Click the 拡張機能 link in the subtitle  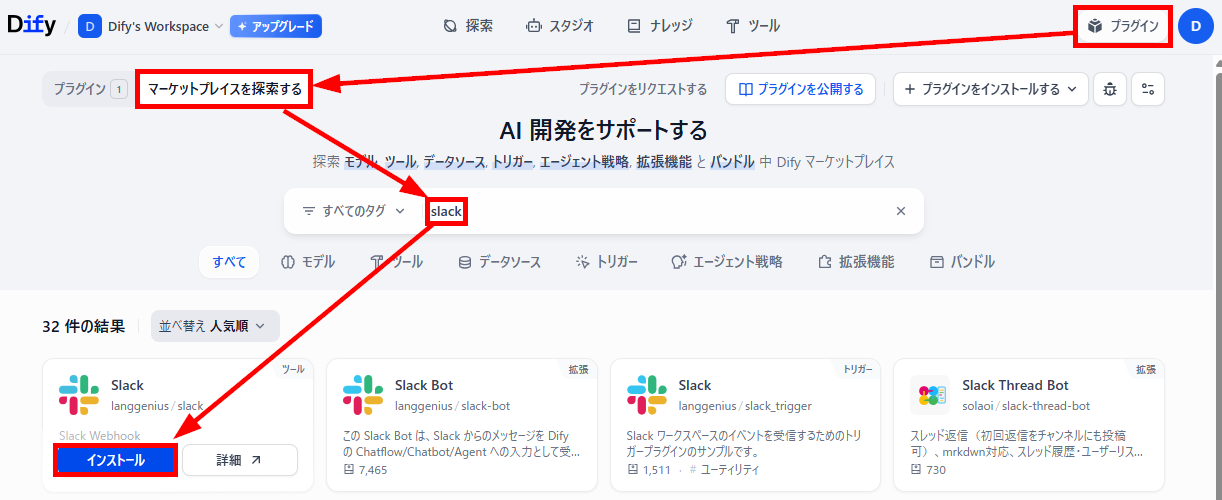(664, 161)
